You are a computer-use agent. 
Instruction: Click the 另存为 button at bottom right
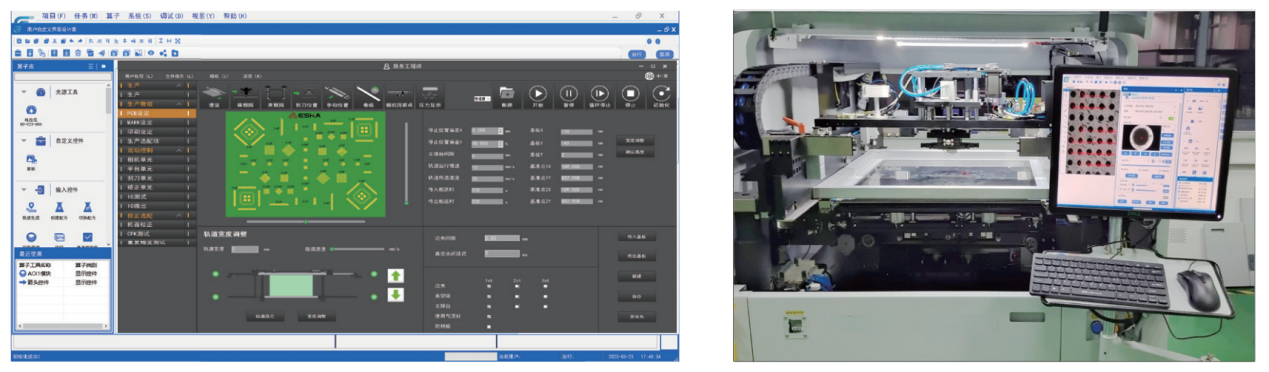636,317
